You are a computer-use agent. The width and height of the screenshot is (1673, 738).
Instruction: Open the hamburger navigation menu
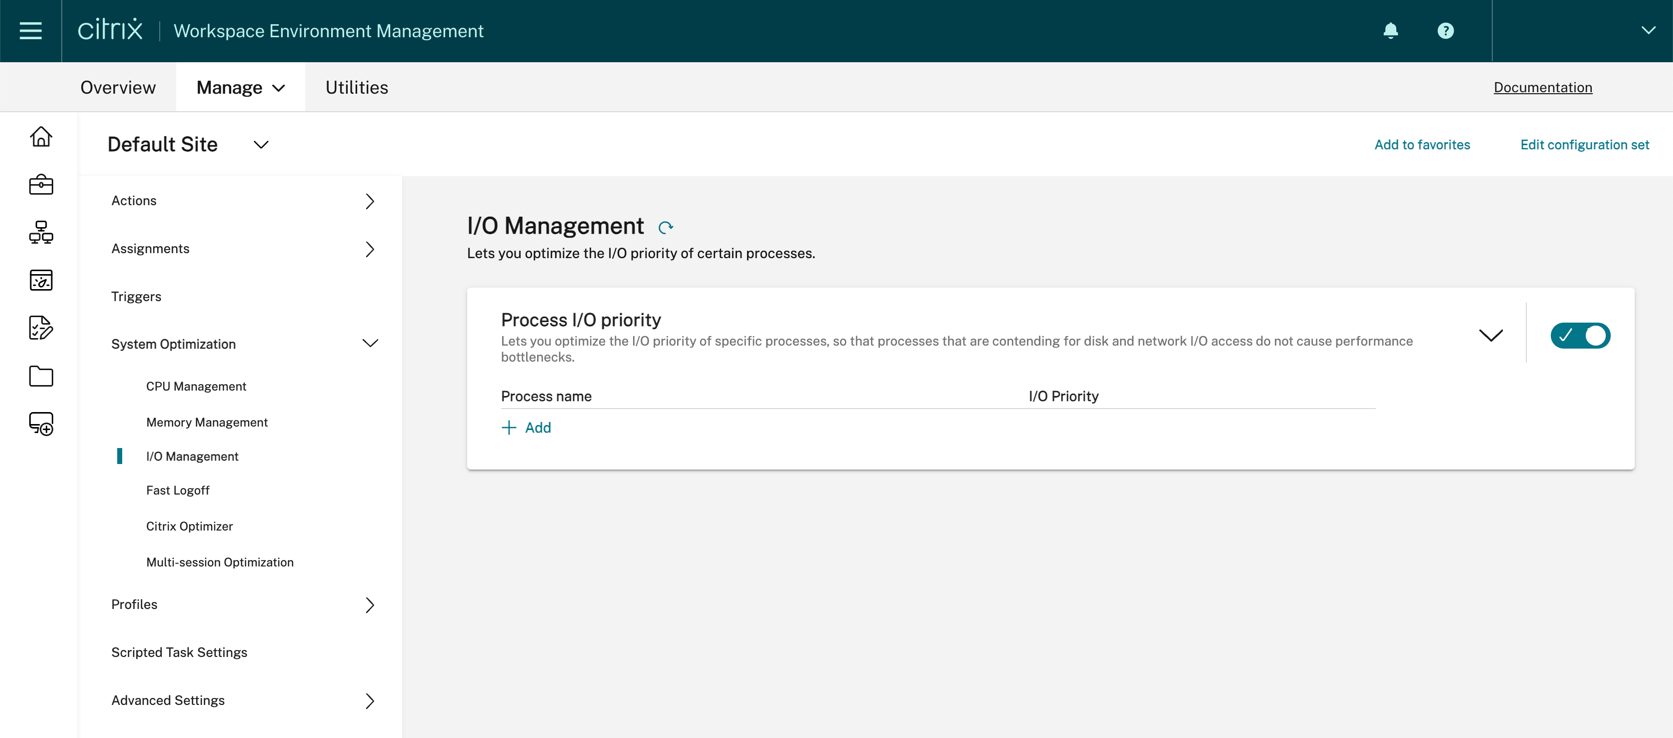point(31,31)
